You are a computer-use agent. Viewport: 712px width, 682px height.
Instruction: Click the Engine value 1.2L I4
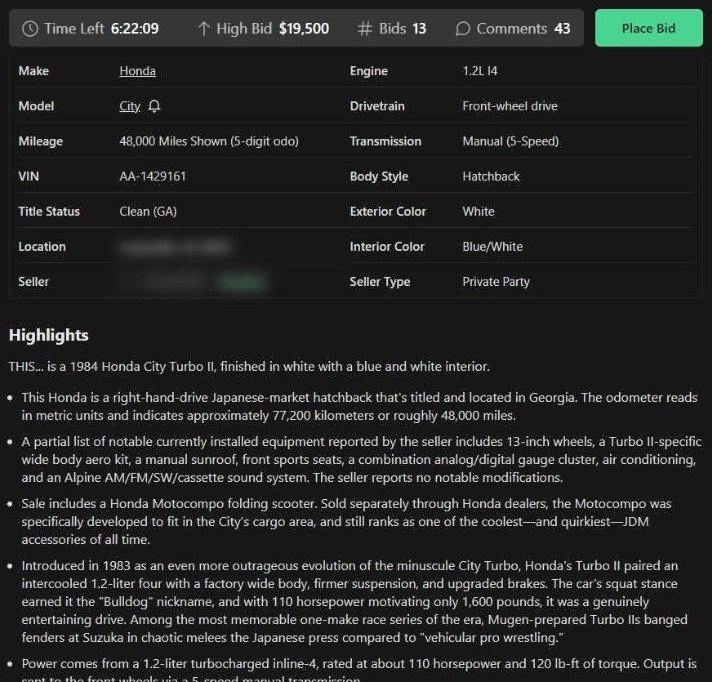point(480,71)
